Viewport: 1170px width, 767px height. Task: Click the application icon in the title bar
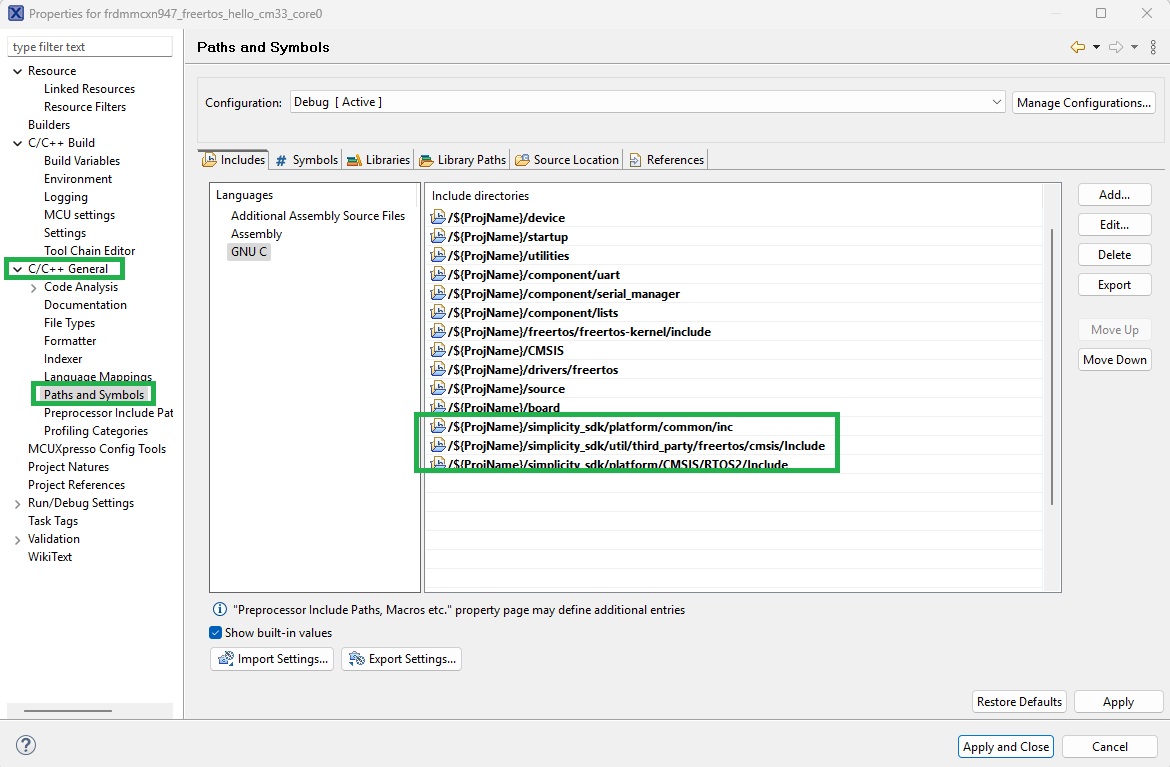coord(13,13)
